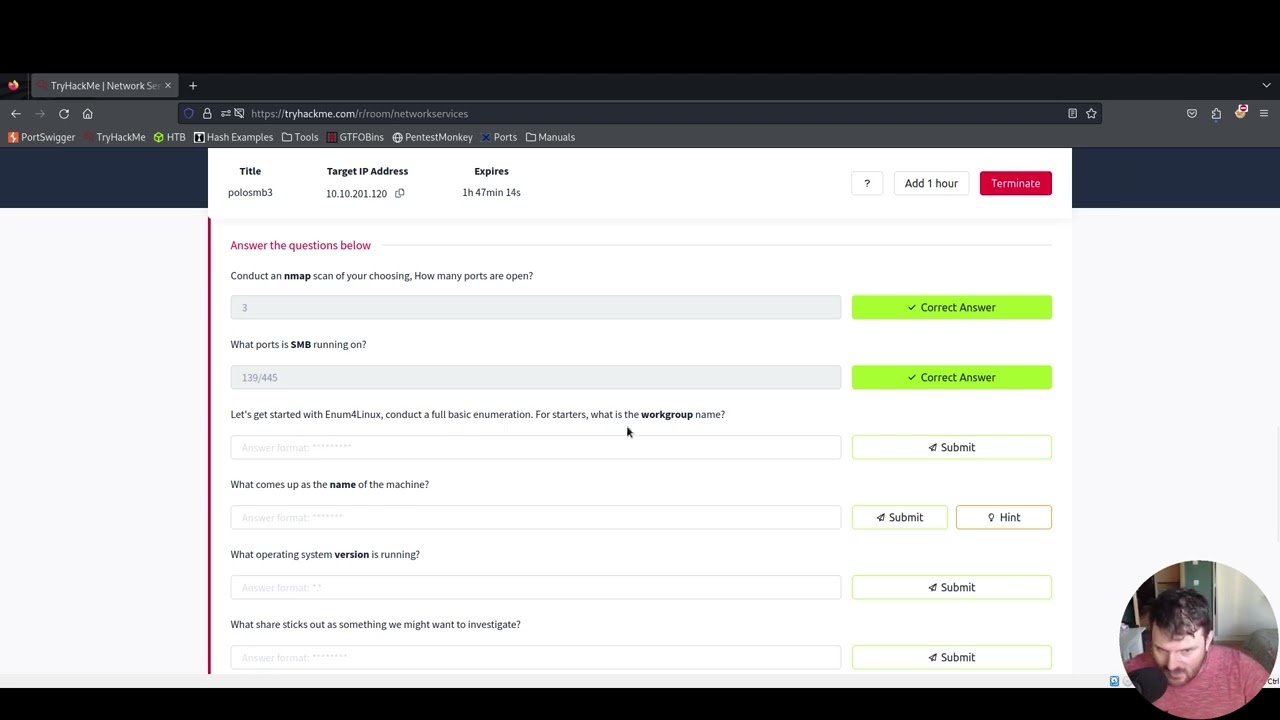Open the Ports bookmark
1280x720 pixels.
[498, 137]
